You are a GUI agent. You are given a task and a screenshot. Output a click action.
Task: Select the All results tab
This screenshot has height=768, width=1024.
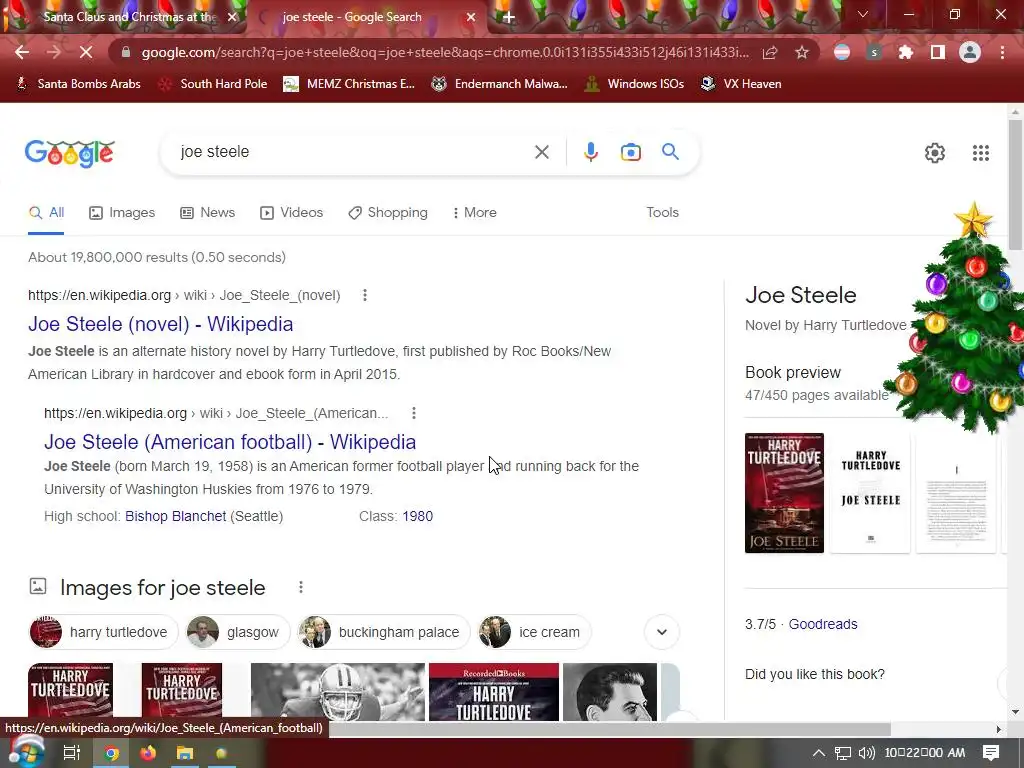[x=46, y=212]
